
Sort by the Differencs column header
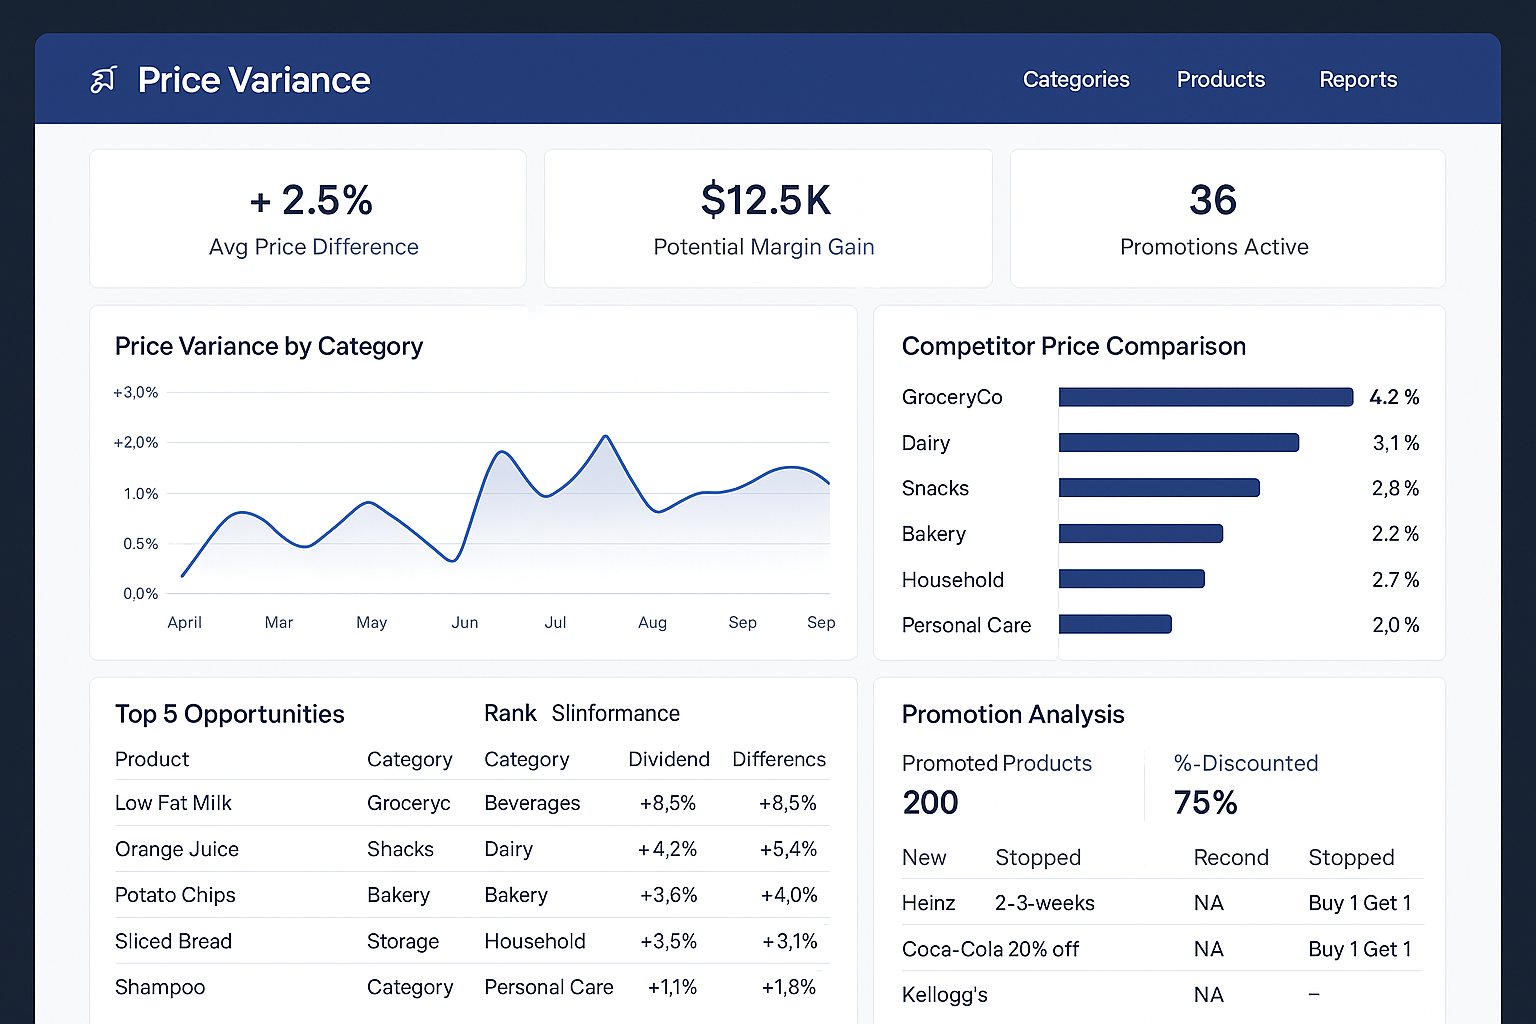pyautogui.click(x=778, y=759)
